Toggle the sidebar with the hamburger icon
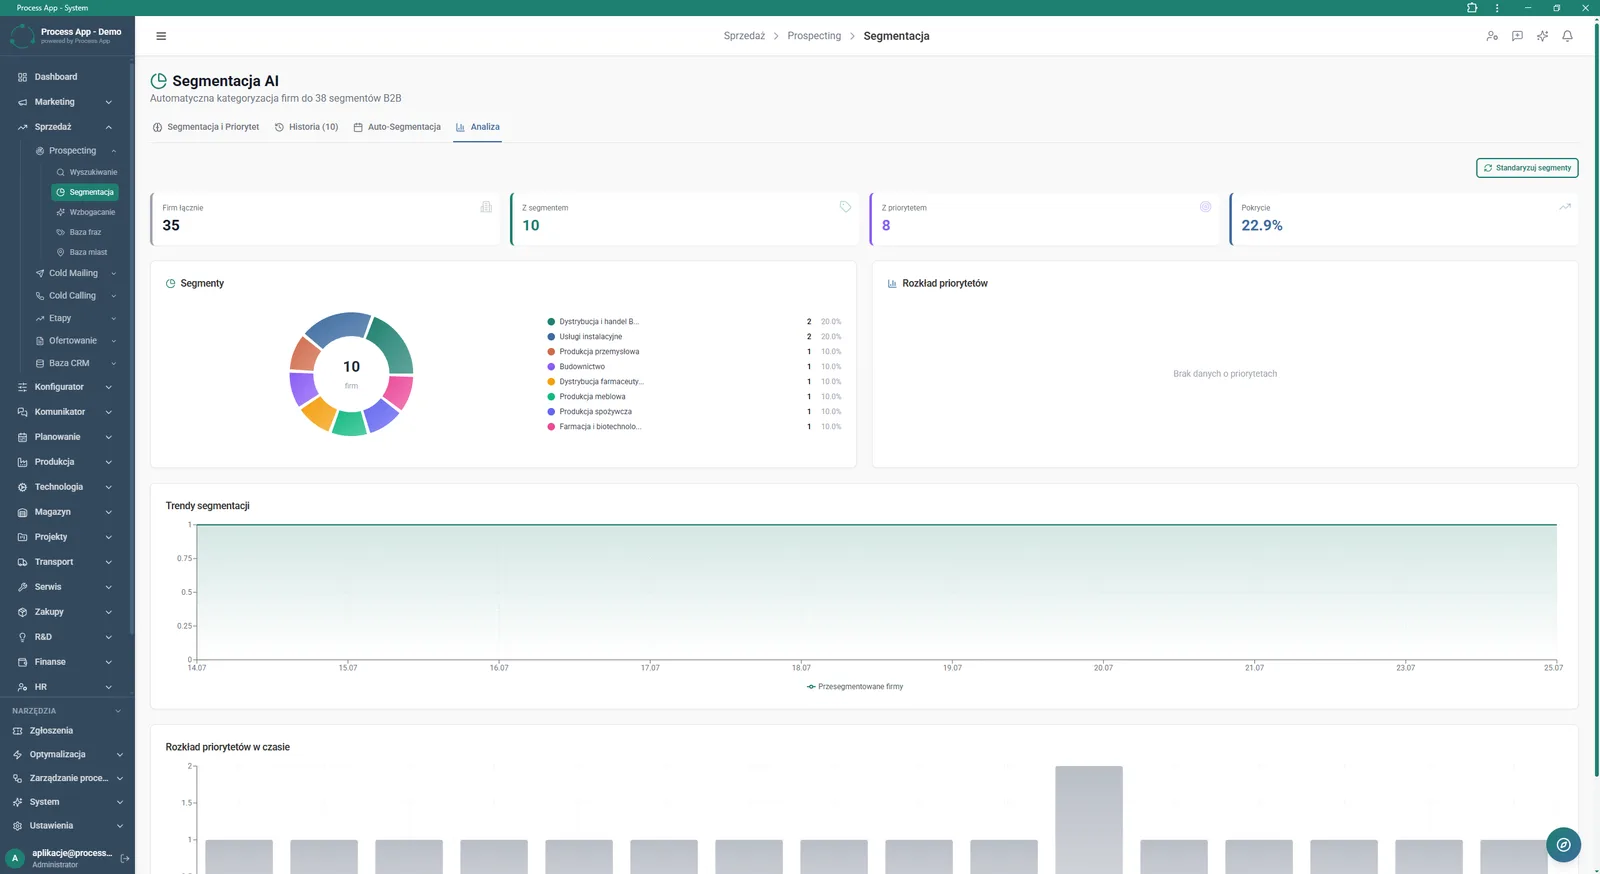The width and height of the screenshot is (1600, 874). click(161, 36)
